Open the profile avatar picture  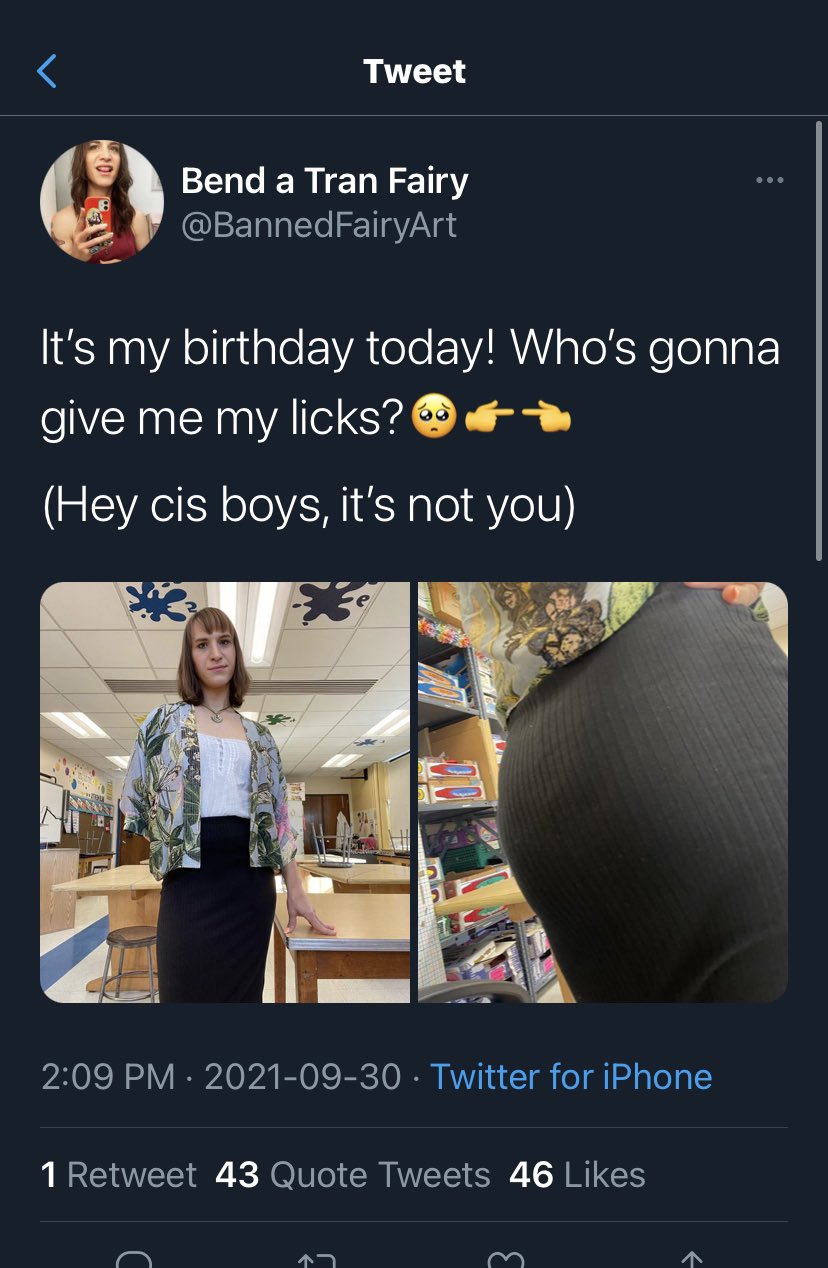tap(102, 201)
